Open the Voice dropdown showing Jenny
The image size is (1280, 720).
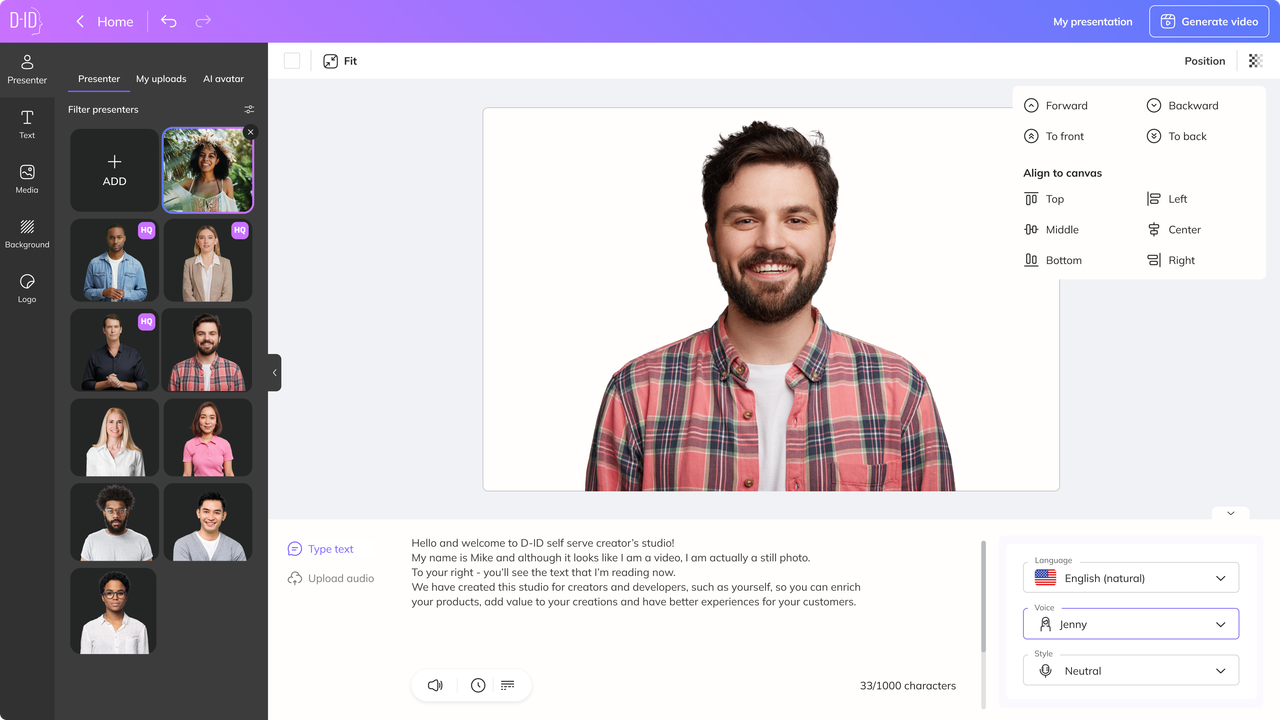tap(1131, 624)
